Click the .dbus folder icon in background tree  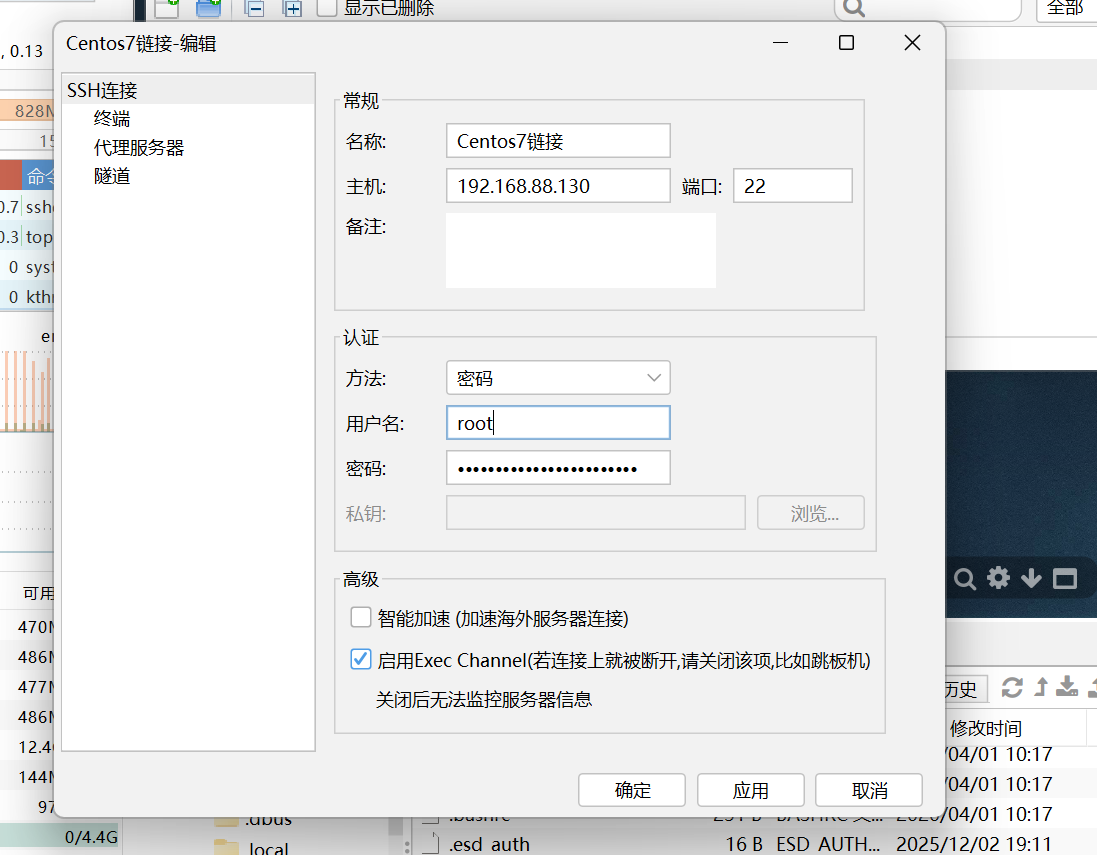226,821
